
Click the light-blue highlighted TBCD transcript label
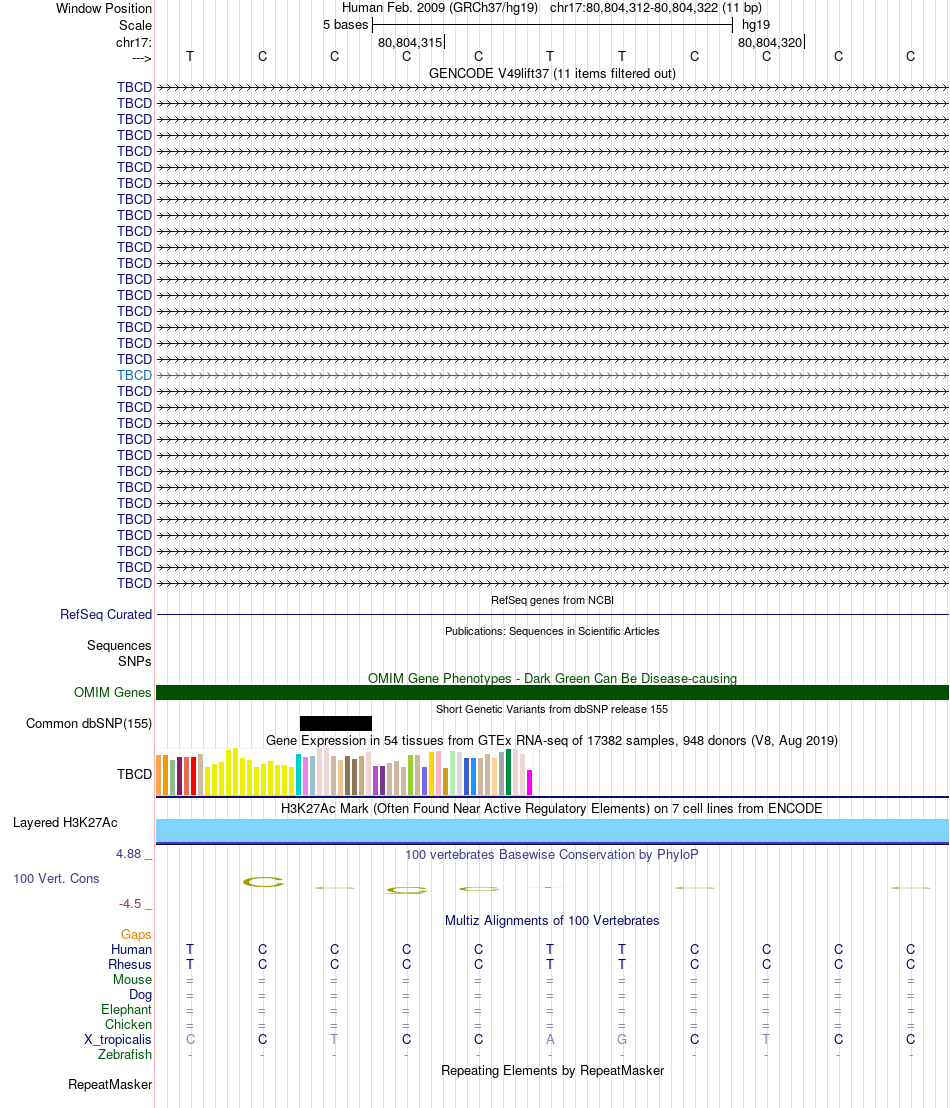click(x=134, y=375)
